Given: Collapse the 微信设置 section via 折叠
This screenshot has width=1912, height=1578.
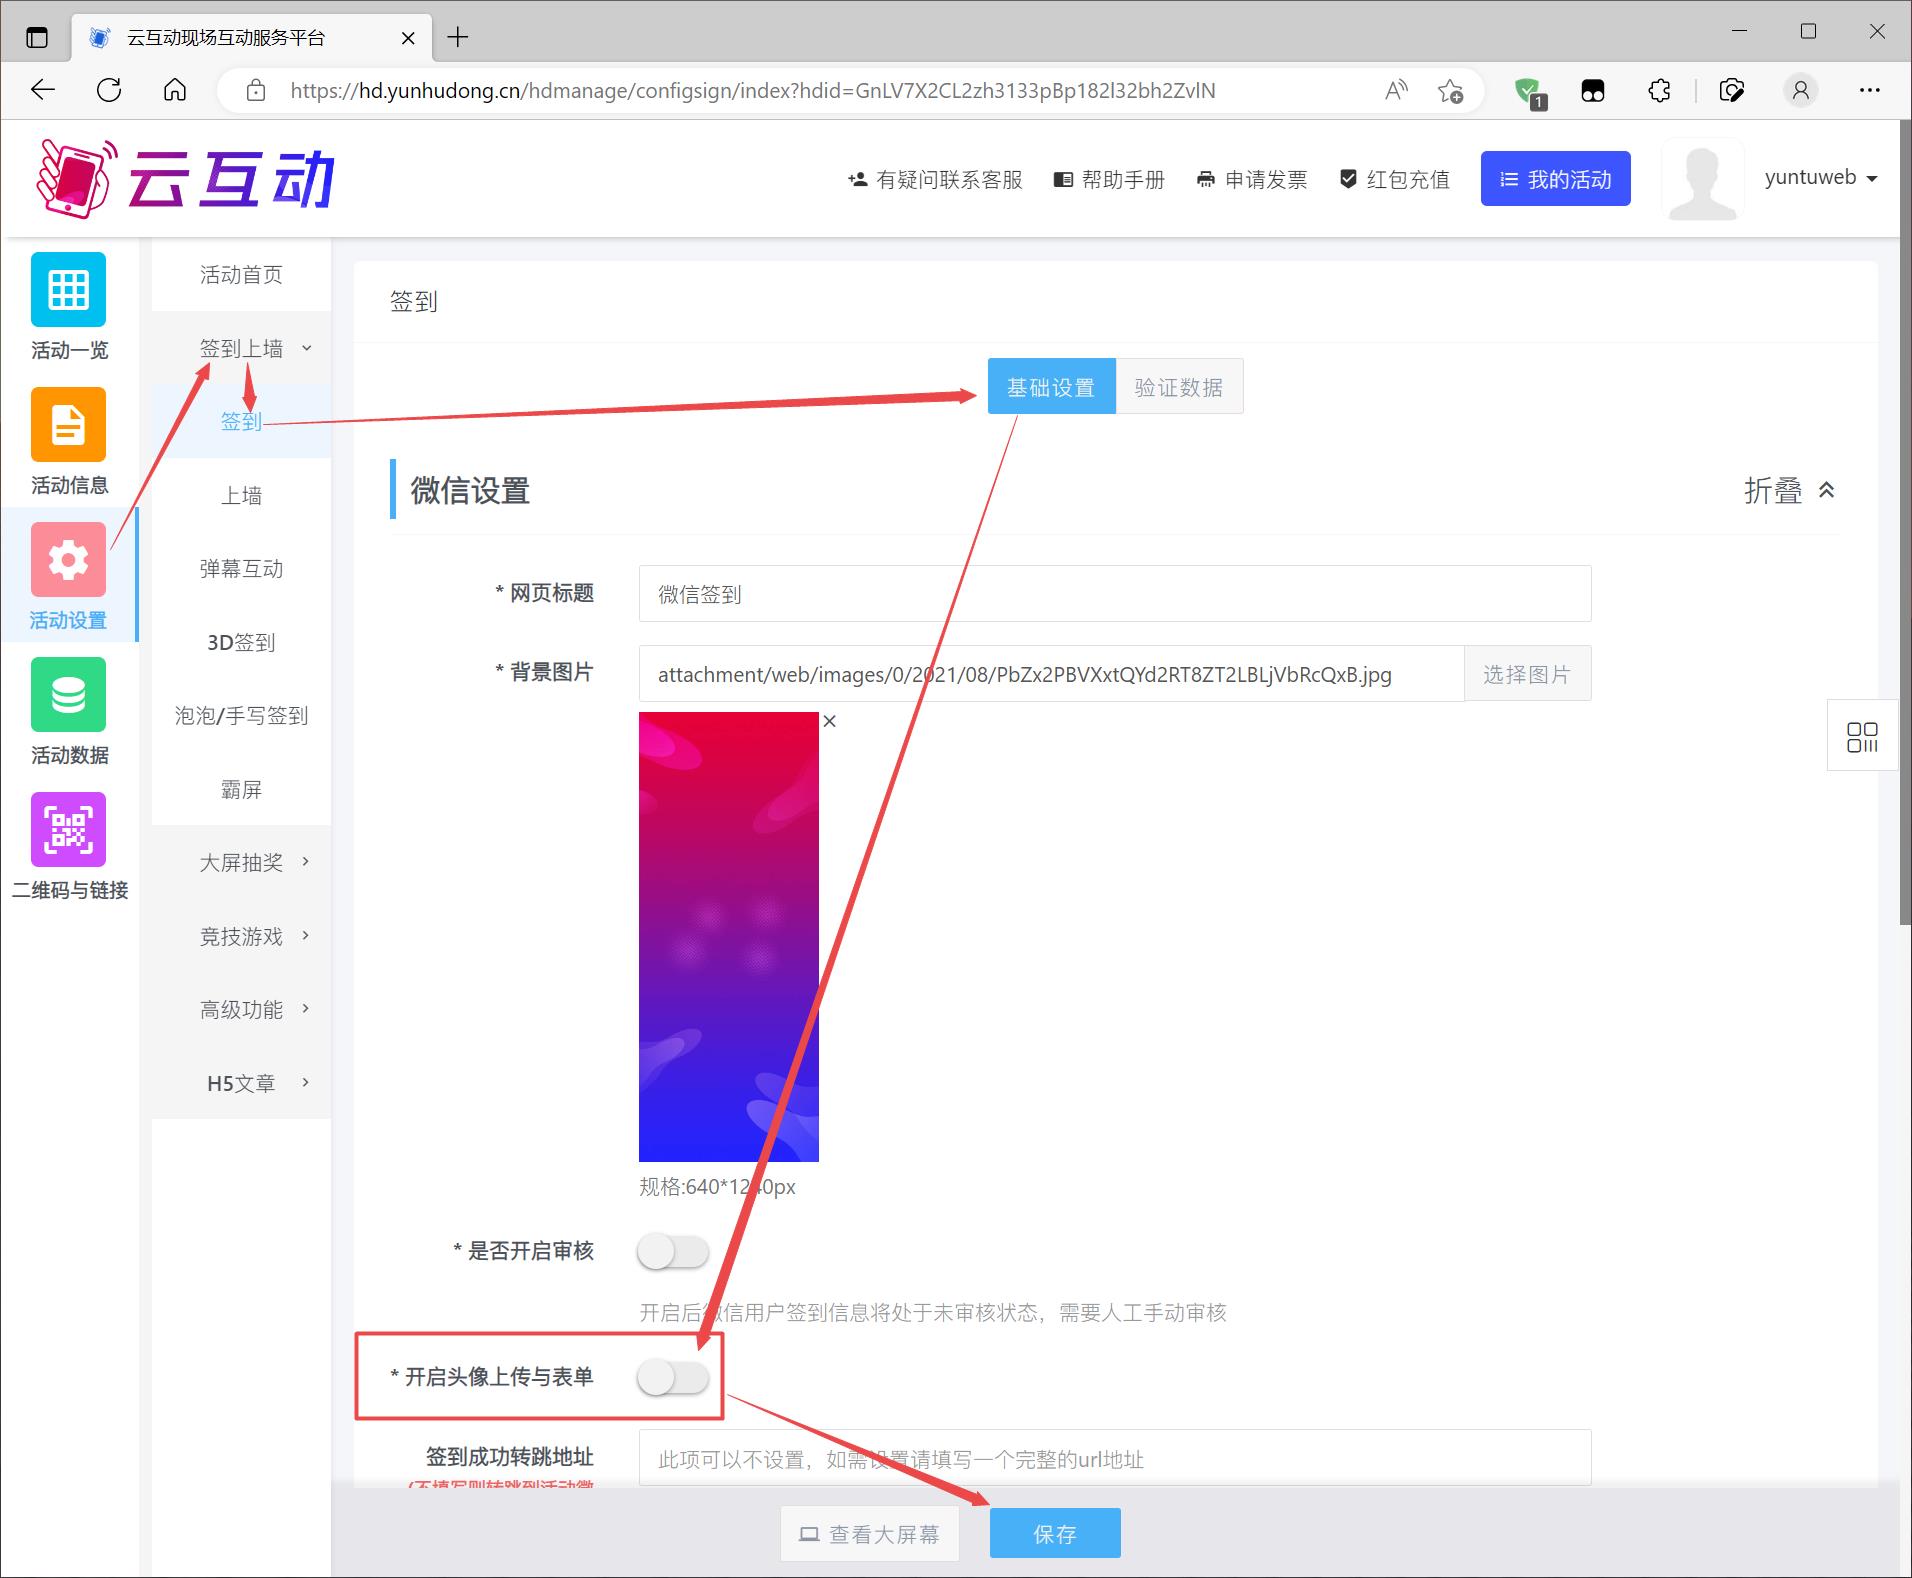Looking at the screenshot, I should (1788, 491).
